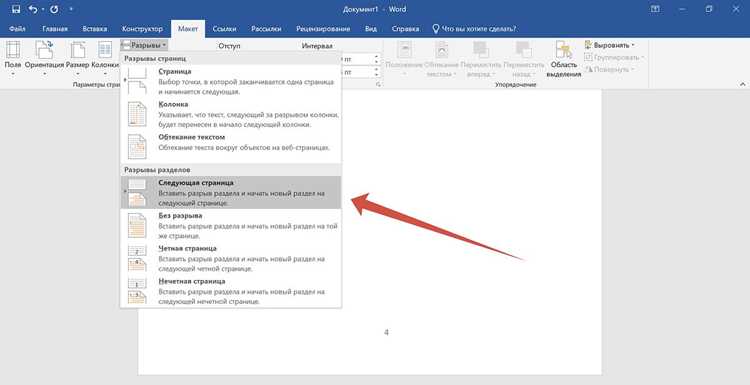
Task: Select Без разрыва continuous section break
Action: [x=231, y=225]
